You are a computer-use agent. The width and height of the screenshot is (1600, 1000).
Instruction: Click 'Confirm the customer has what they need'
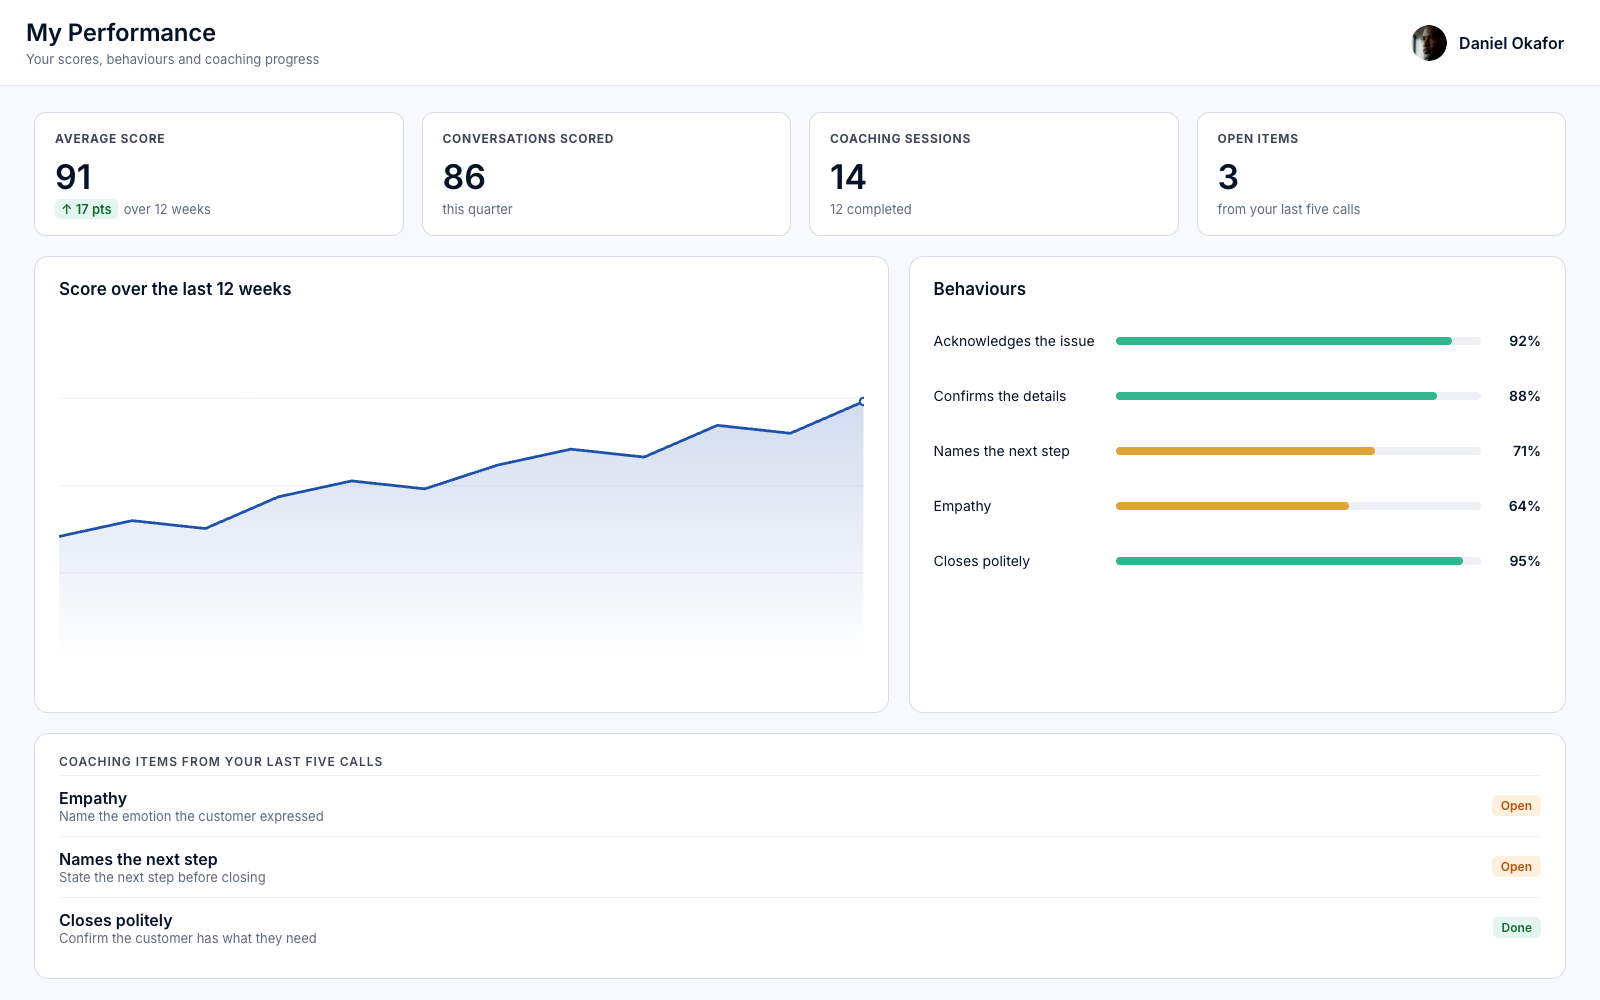188,938
